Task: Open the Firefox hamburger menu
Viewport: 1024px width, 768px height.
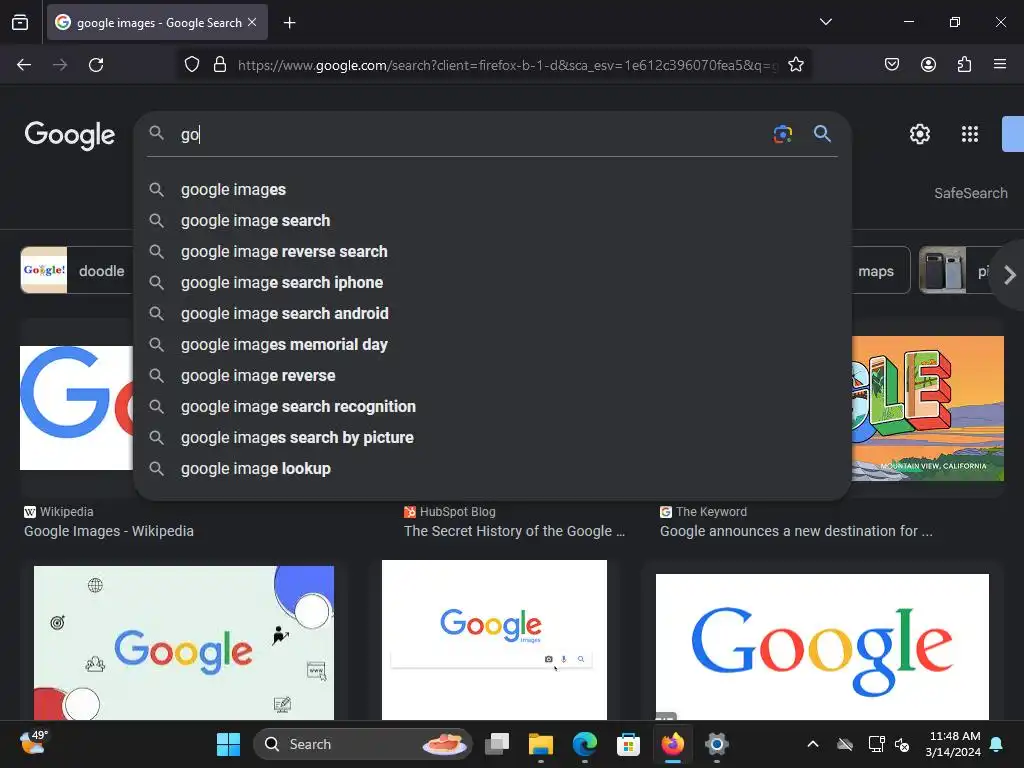Action: click(1000, 65)
